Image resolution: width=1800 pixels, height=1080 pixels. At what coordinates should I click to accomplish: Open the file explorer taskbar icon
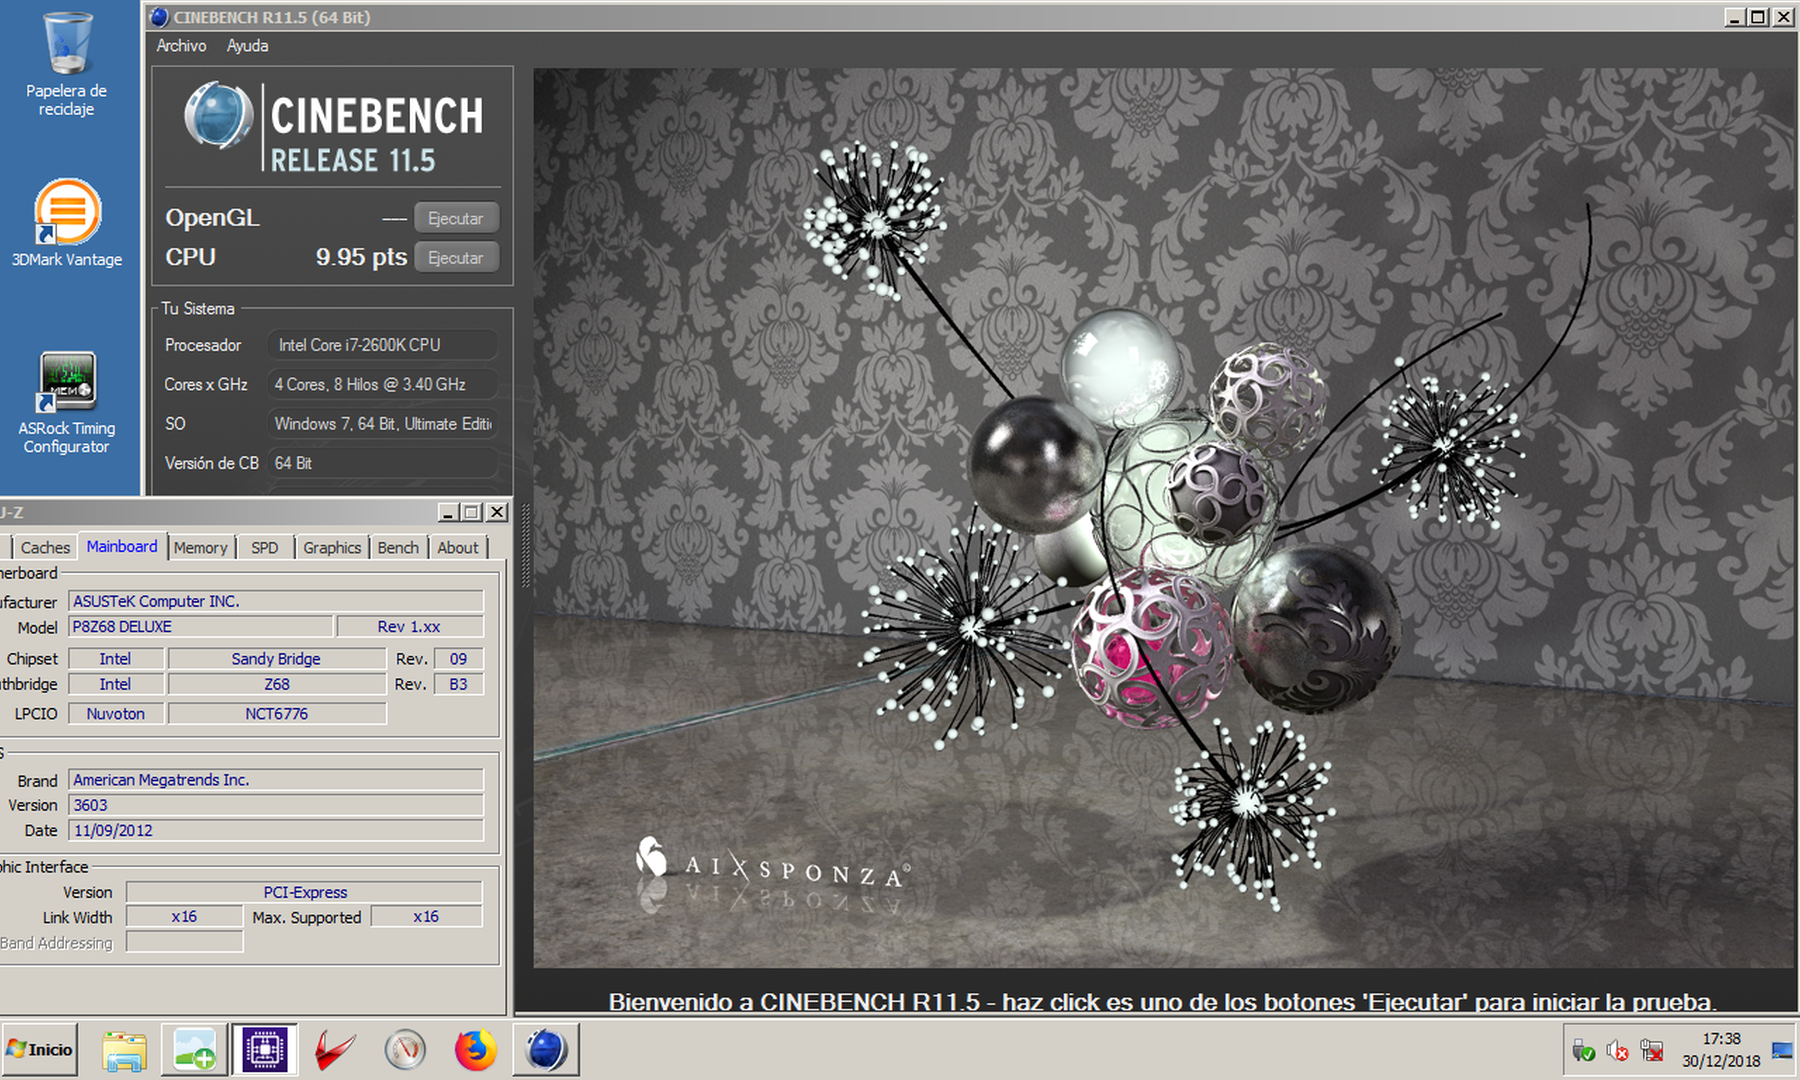click(x=124, y=1050)
